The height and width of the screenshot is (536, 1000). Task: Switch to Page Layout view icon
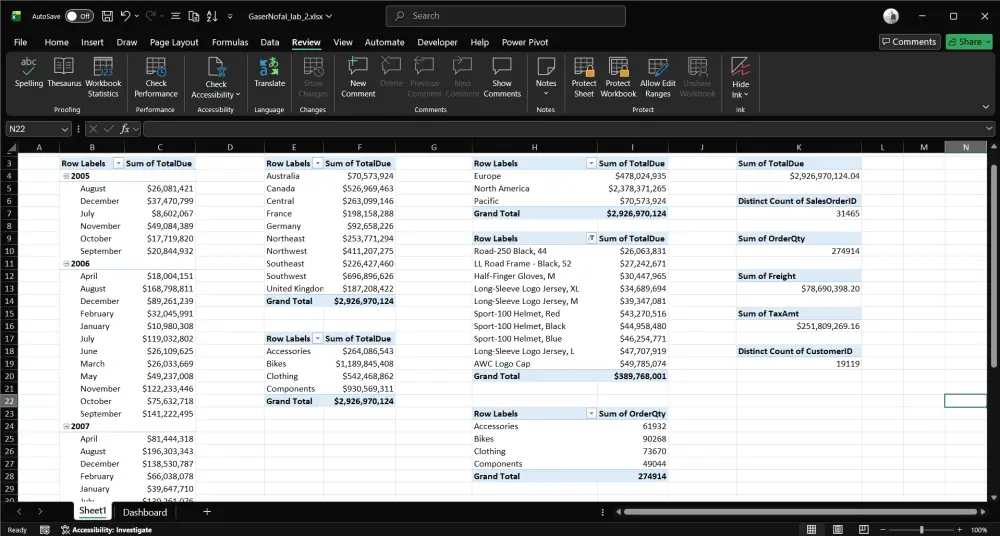(838, 530)
